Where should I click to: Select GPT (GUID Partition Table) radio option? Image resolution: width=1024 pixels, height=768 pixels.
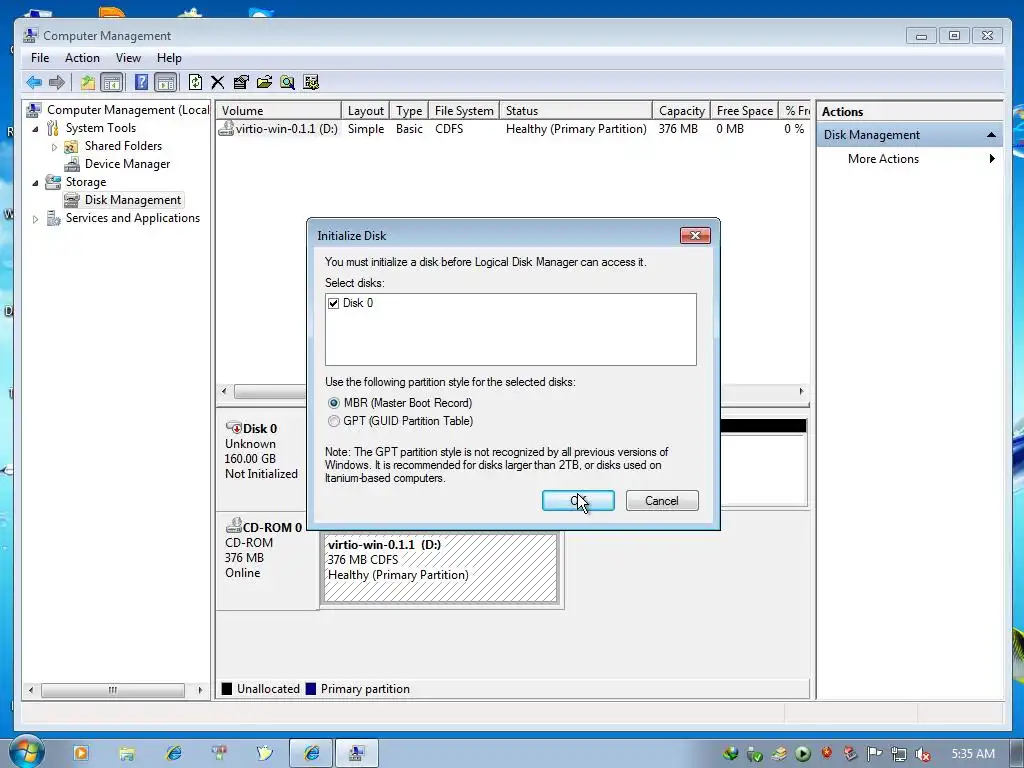click(334, 421)
